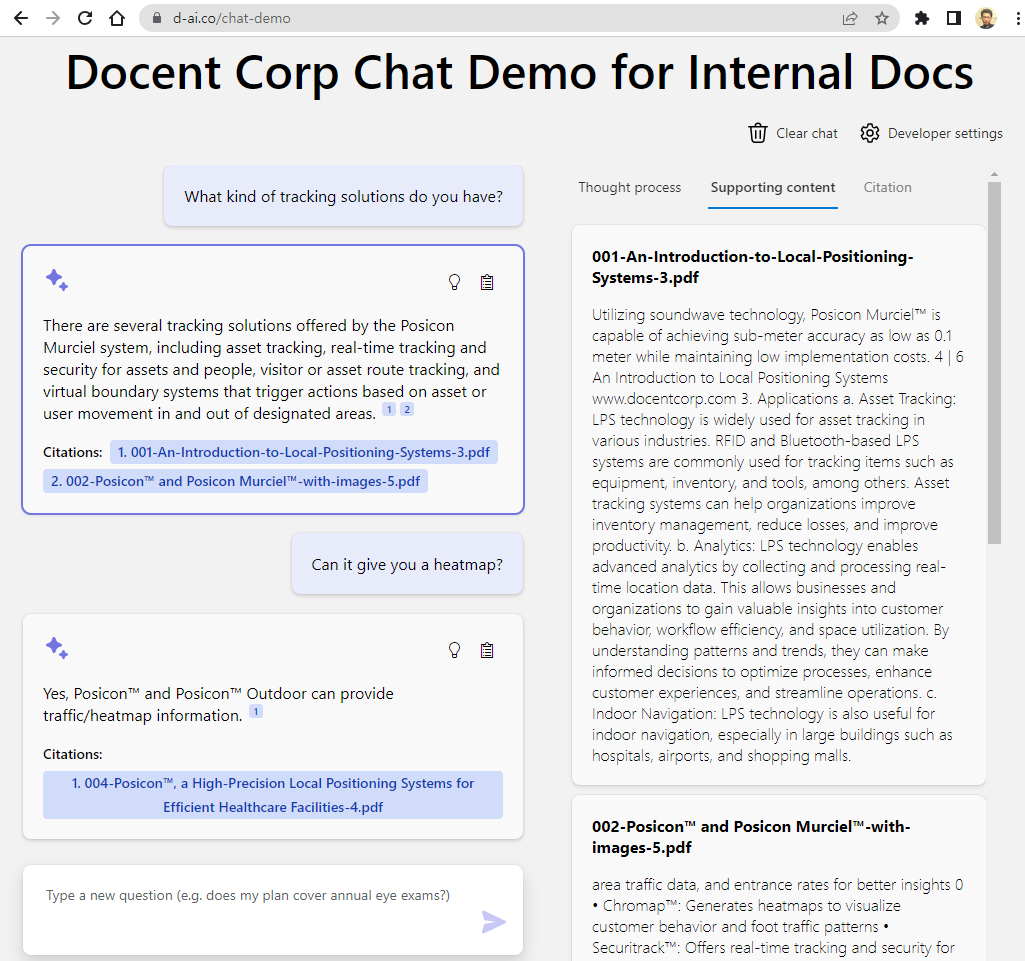The image size is (1025, 961).
Task: Share this page via share icon
Action: [x=850, y=18]
